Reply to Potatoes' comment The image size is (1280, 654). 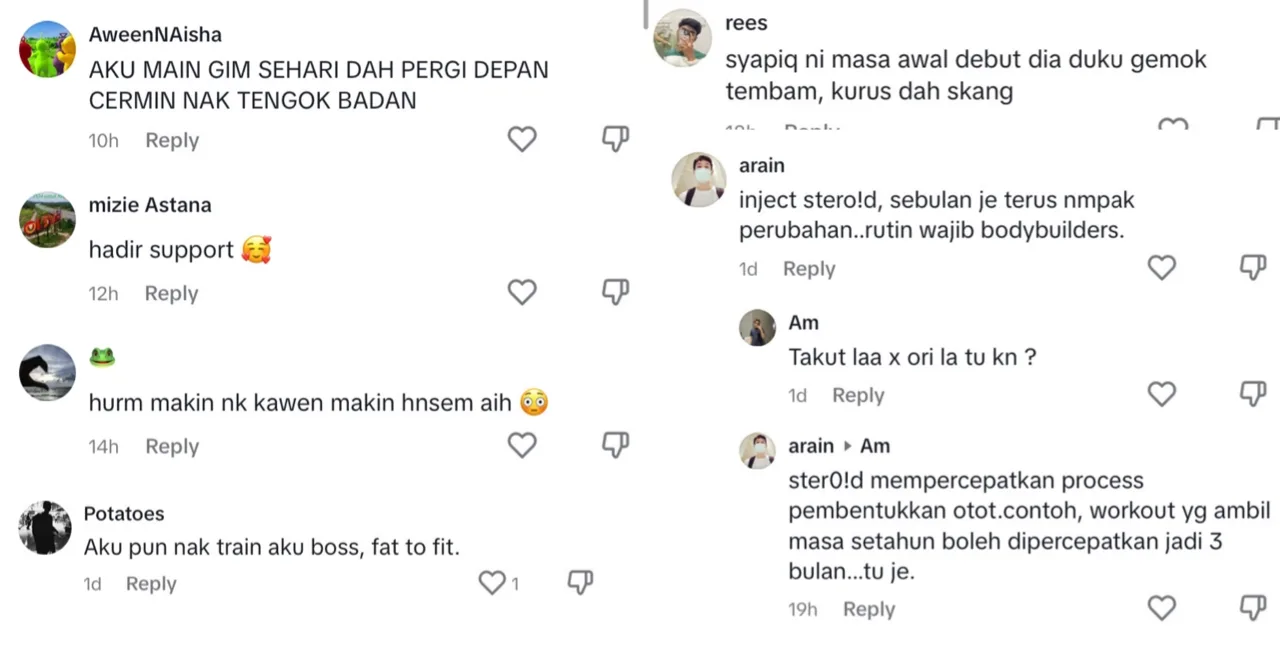(x=151, y=584)
